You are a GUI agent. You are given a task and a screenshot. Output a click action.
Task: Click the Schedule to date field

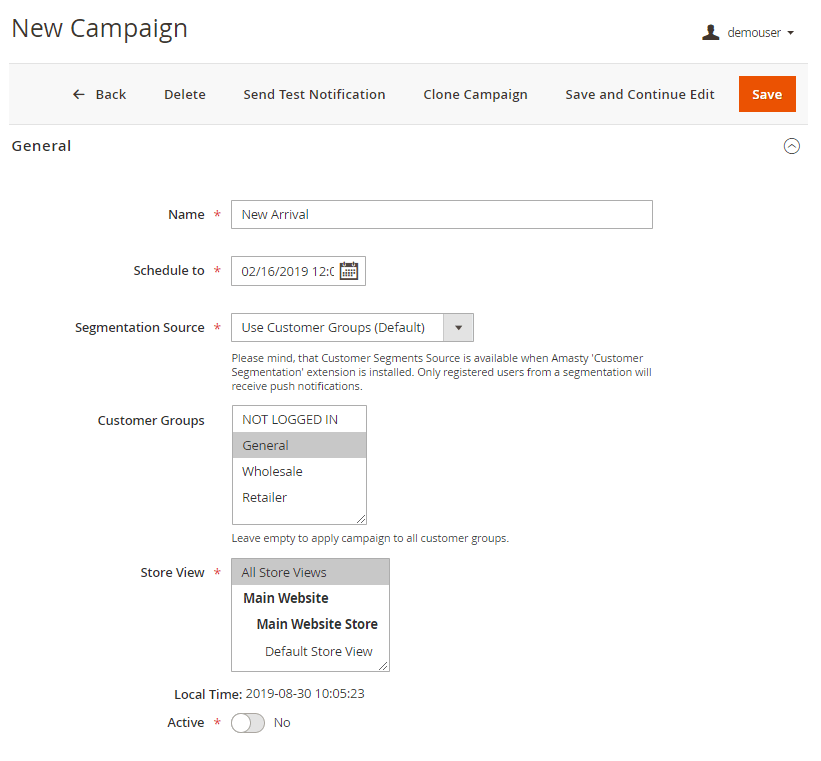(287, 271)
